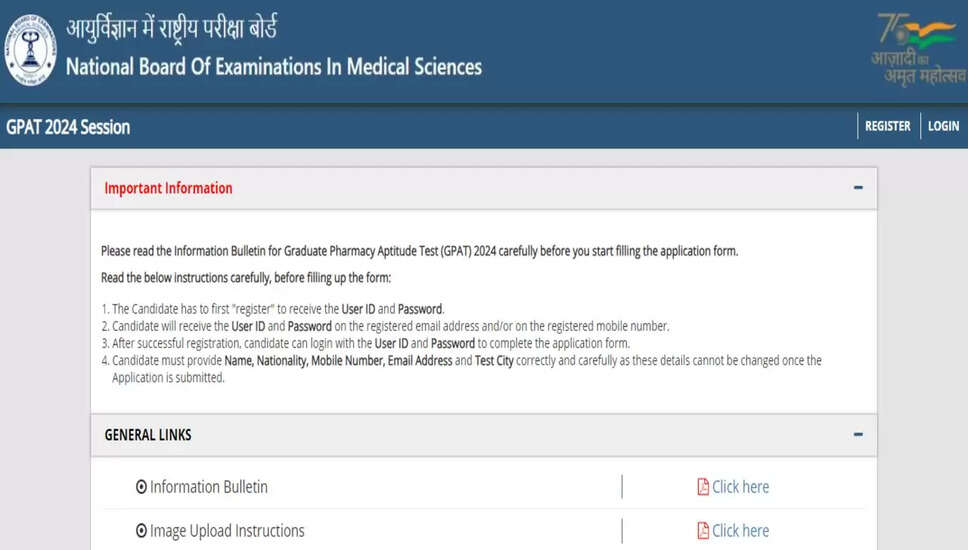Open the Information Bulletin 'Click here' link

740,487
